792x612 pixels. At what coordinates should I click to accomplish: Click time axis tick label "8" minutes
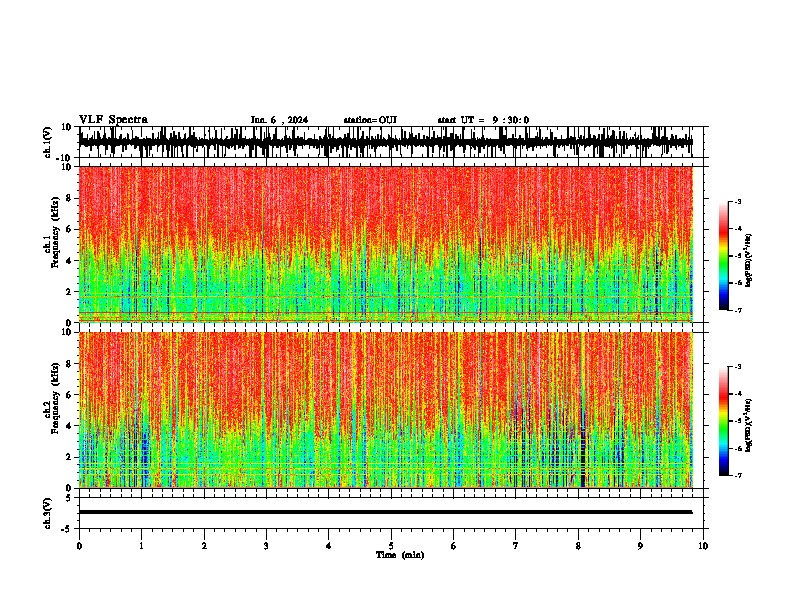[578, 546]
